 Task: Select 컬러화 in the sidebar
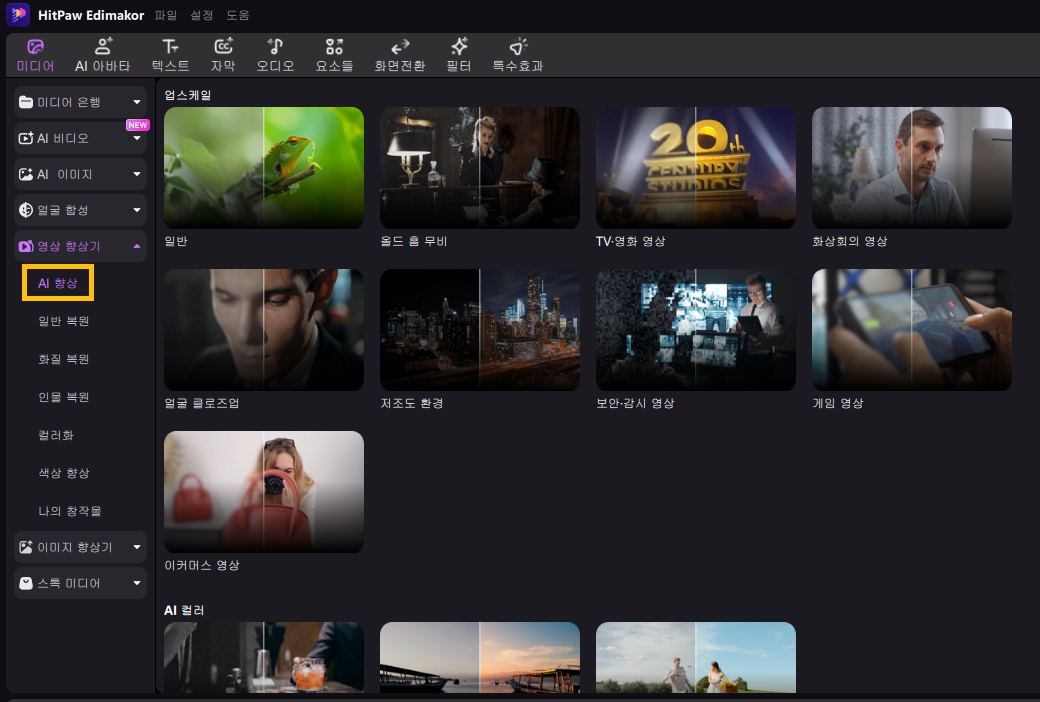pyautogui.click(x=56, y=435)
